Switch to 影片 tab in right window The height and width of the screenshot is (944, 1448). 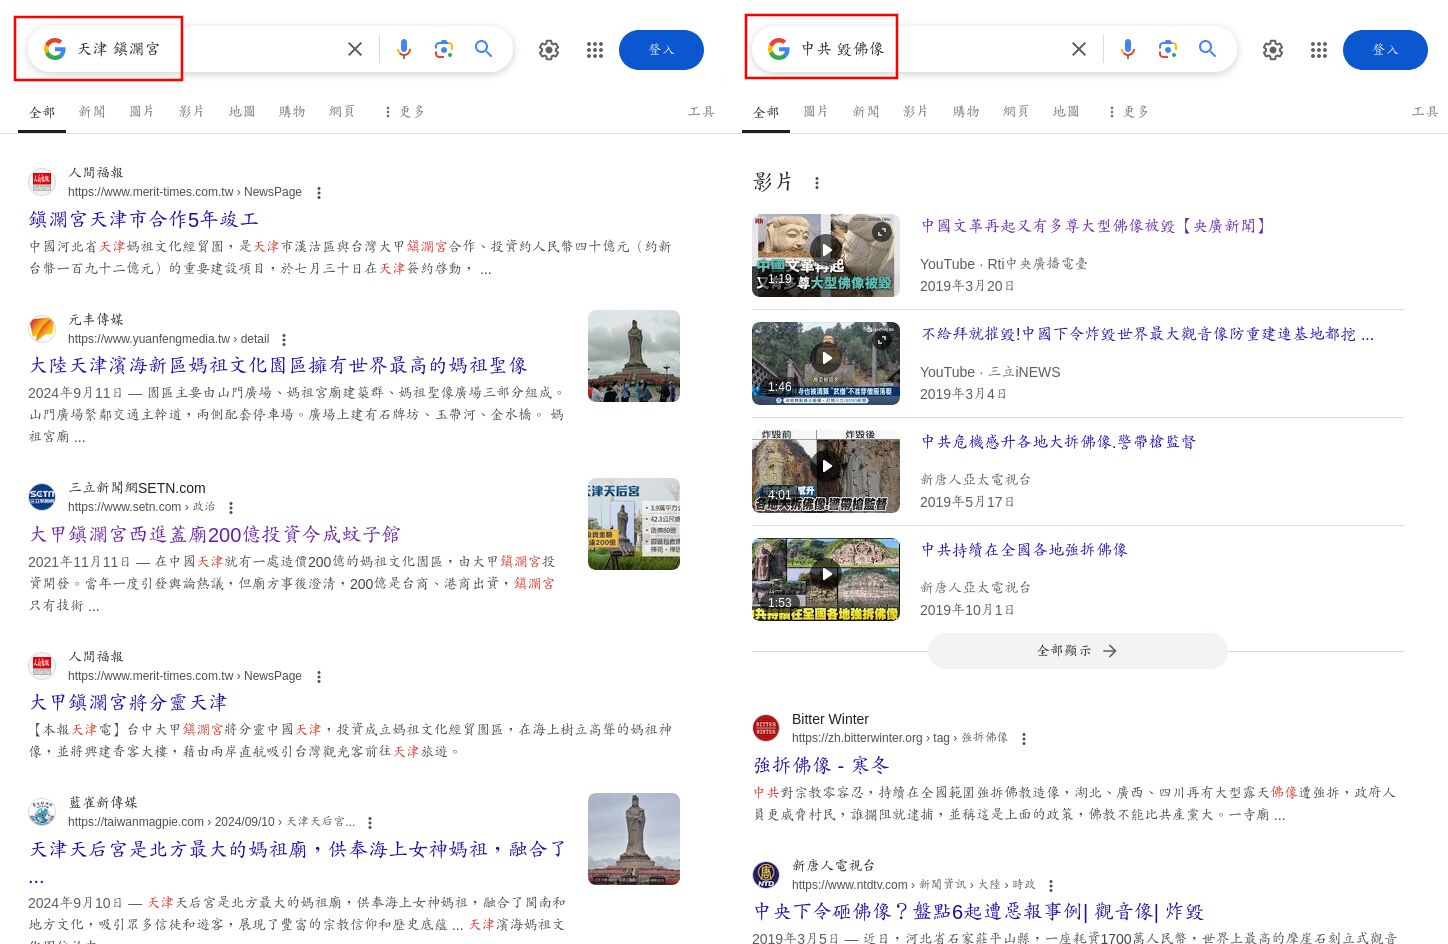[x=916, y=112]
